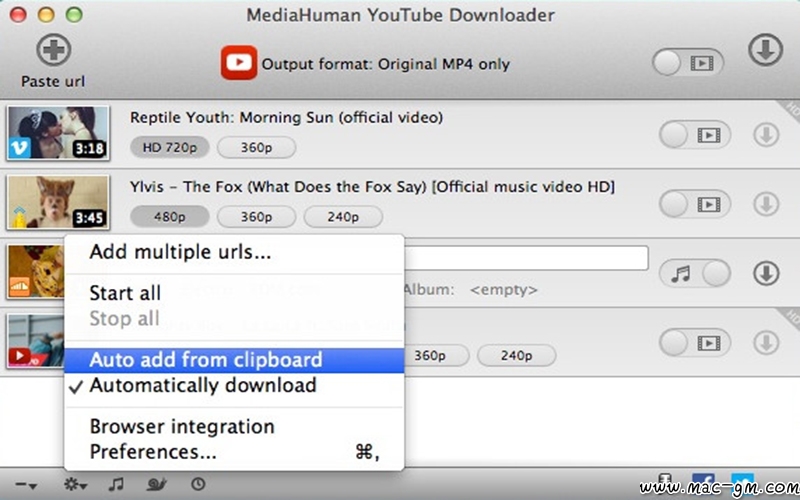Enable Auto add from clipboard
Viewport: 800px width, 500px height.
pyautogui.click(x=234, y=360)
